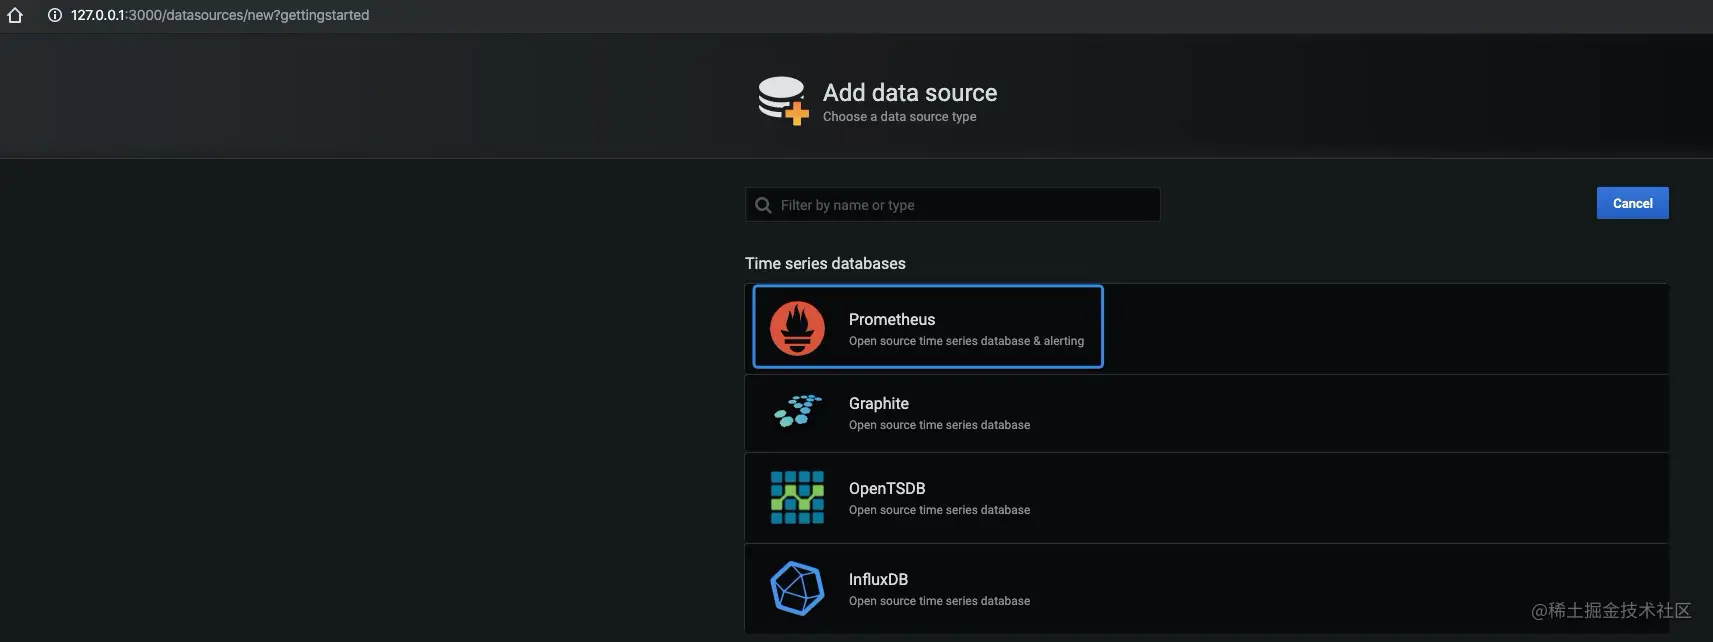The height and width of the screenshot is (642, 1713).
Task: Choose the Graphite data source title
Action: [879, 403]
